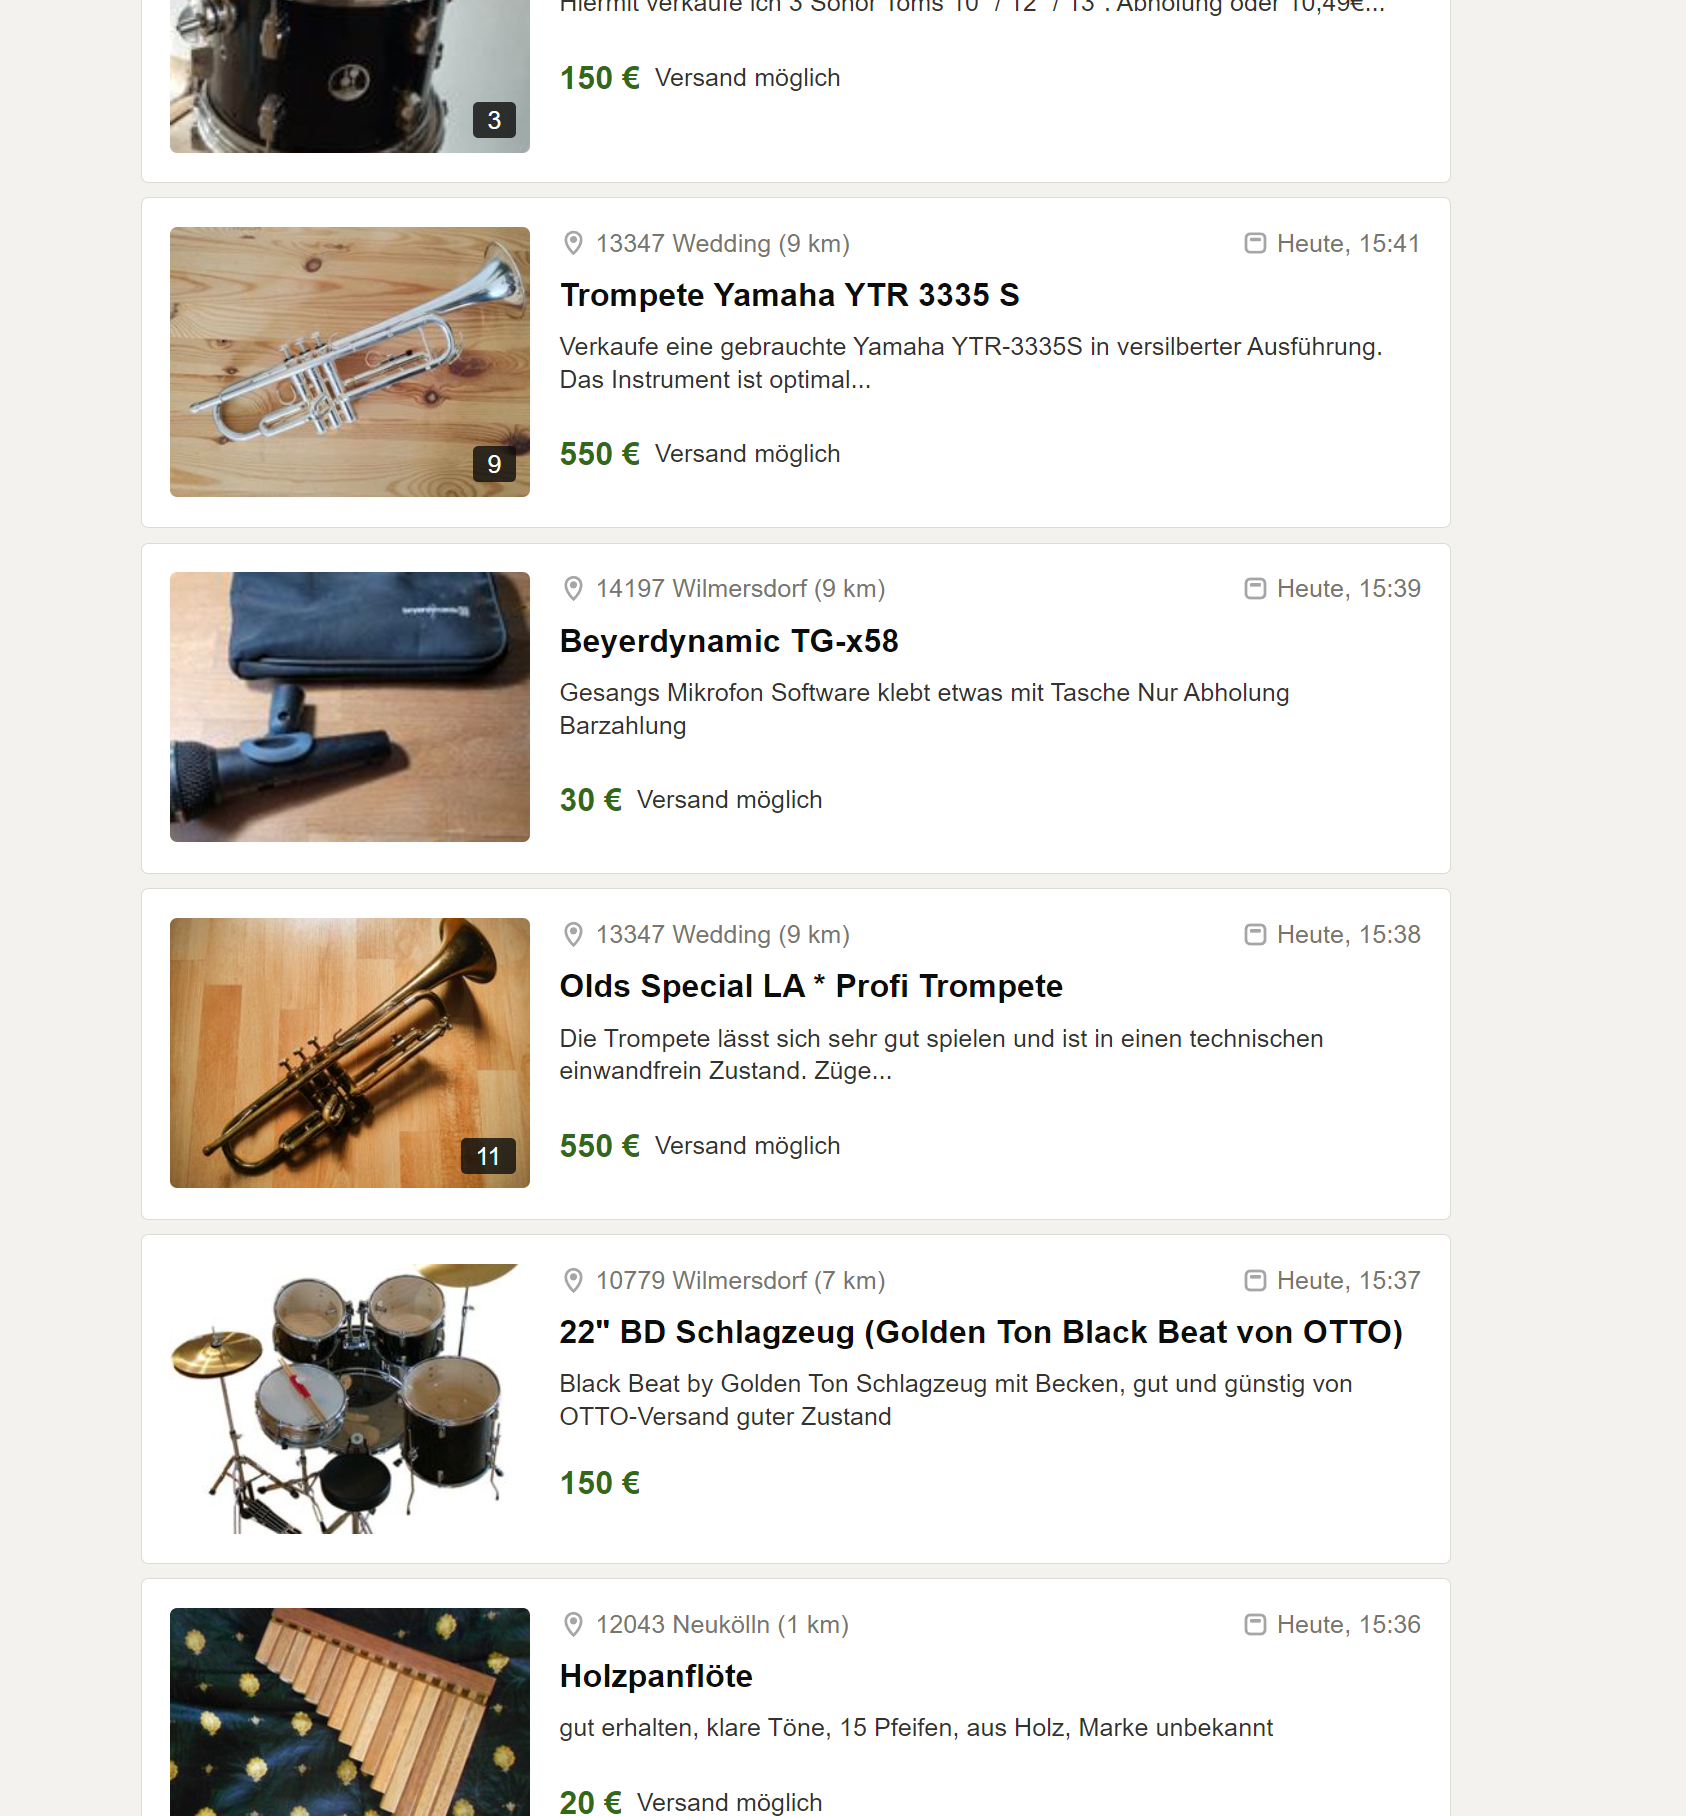View the black drum kit photo thumbnail
Image resolution: width=1686 pixels, height=1816 pixels.
350,1398
